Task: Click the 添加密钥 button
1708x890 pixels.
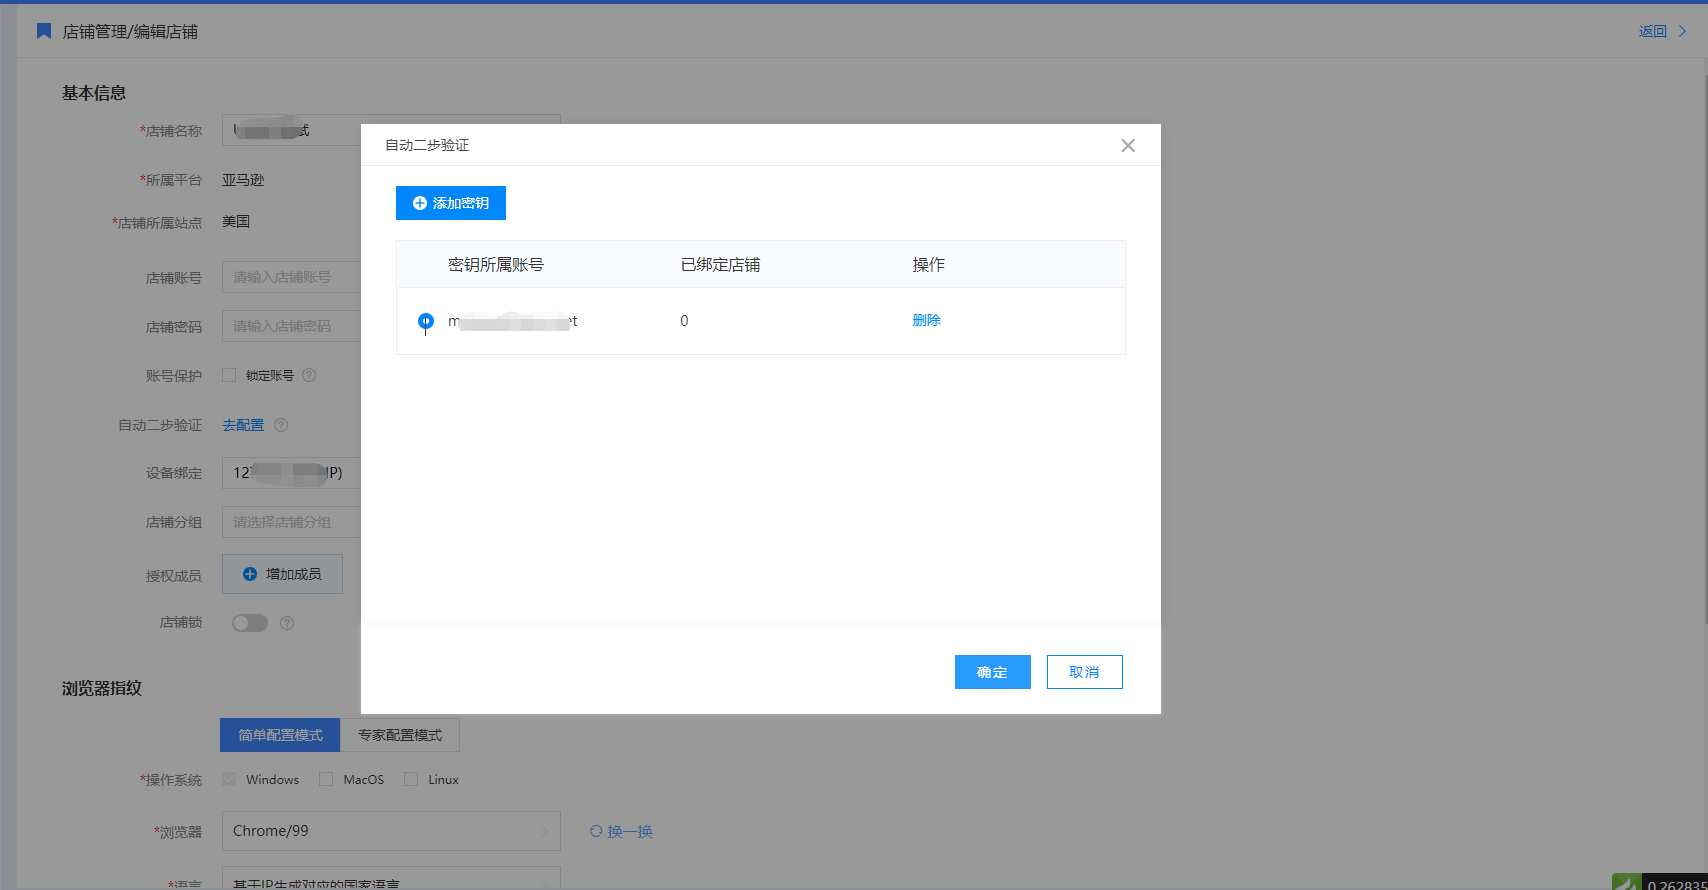Action: coord(451,203)
